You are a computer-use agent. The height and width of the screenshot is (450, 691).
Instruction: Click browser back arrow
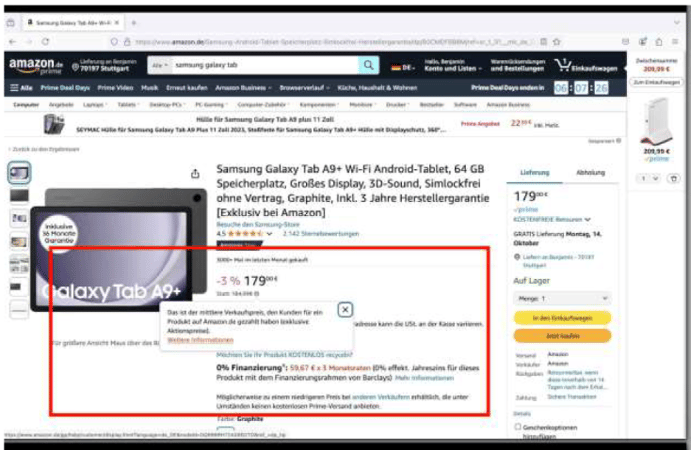(x=12, y=42)
